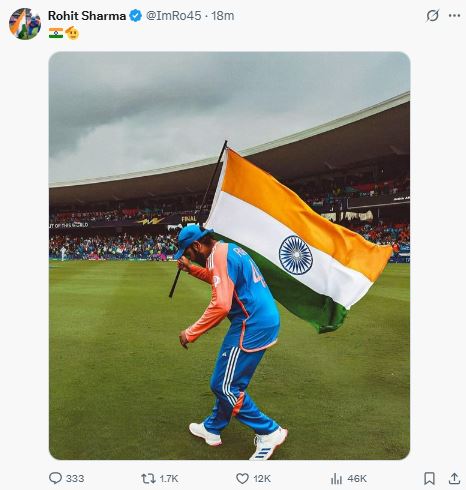Viewport: 466px width, 490px height.
Task: Click the reply icon with 333 replies
Action: pos(55,478)
